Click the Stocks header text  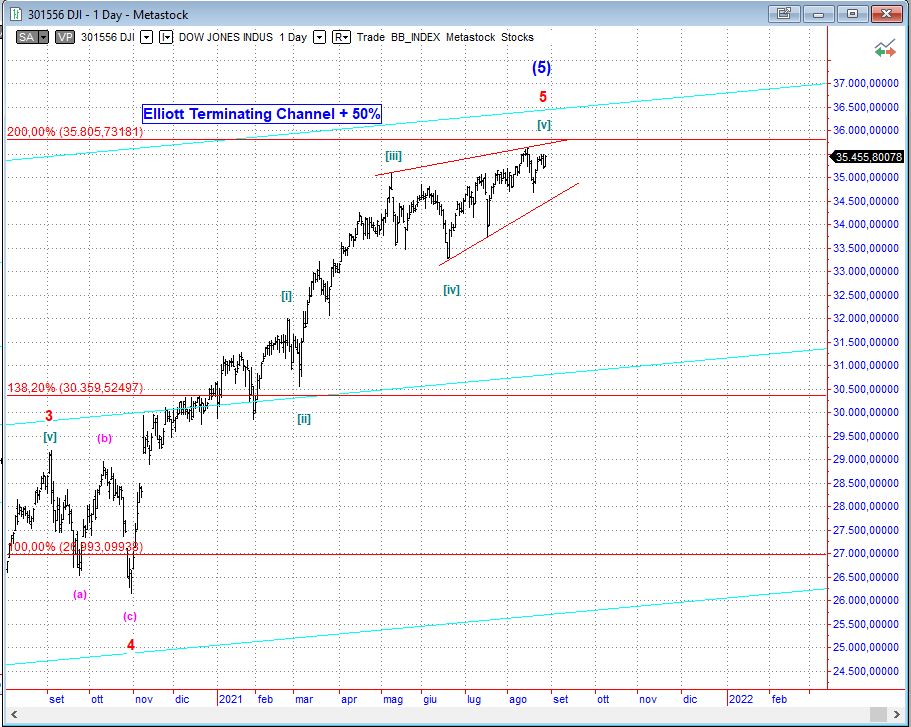(517, 37)
